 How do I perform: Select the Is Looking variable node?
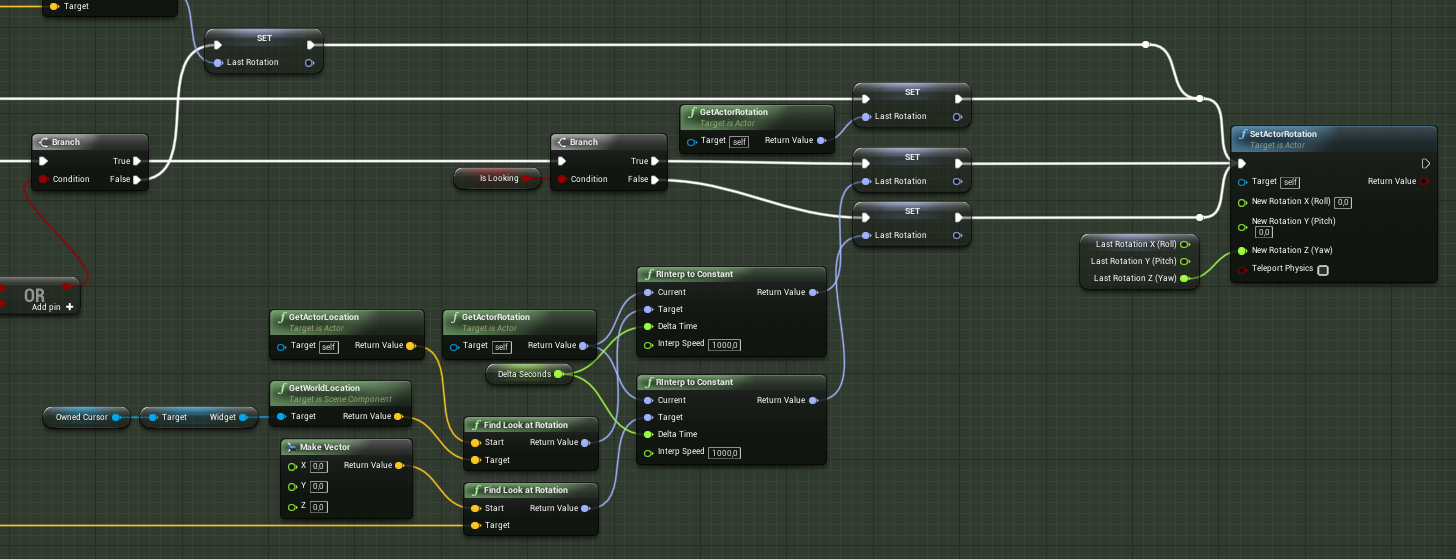(x=499, y=178)
